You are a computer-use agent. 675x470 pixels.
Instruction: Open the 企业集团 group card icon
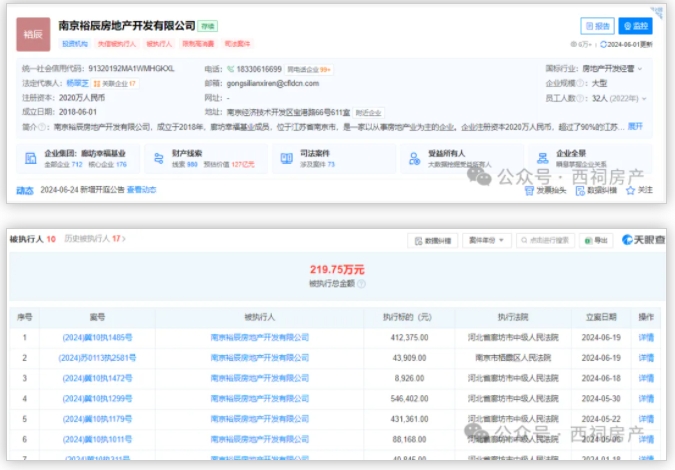click(30, 157)
